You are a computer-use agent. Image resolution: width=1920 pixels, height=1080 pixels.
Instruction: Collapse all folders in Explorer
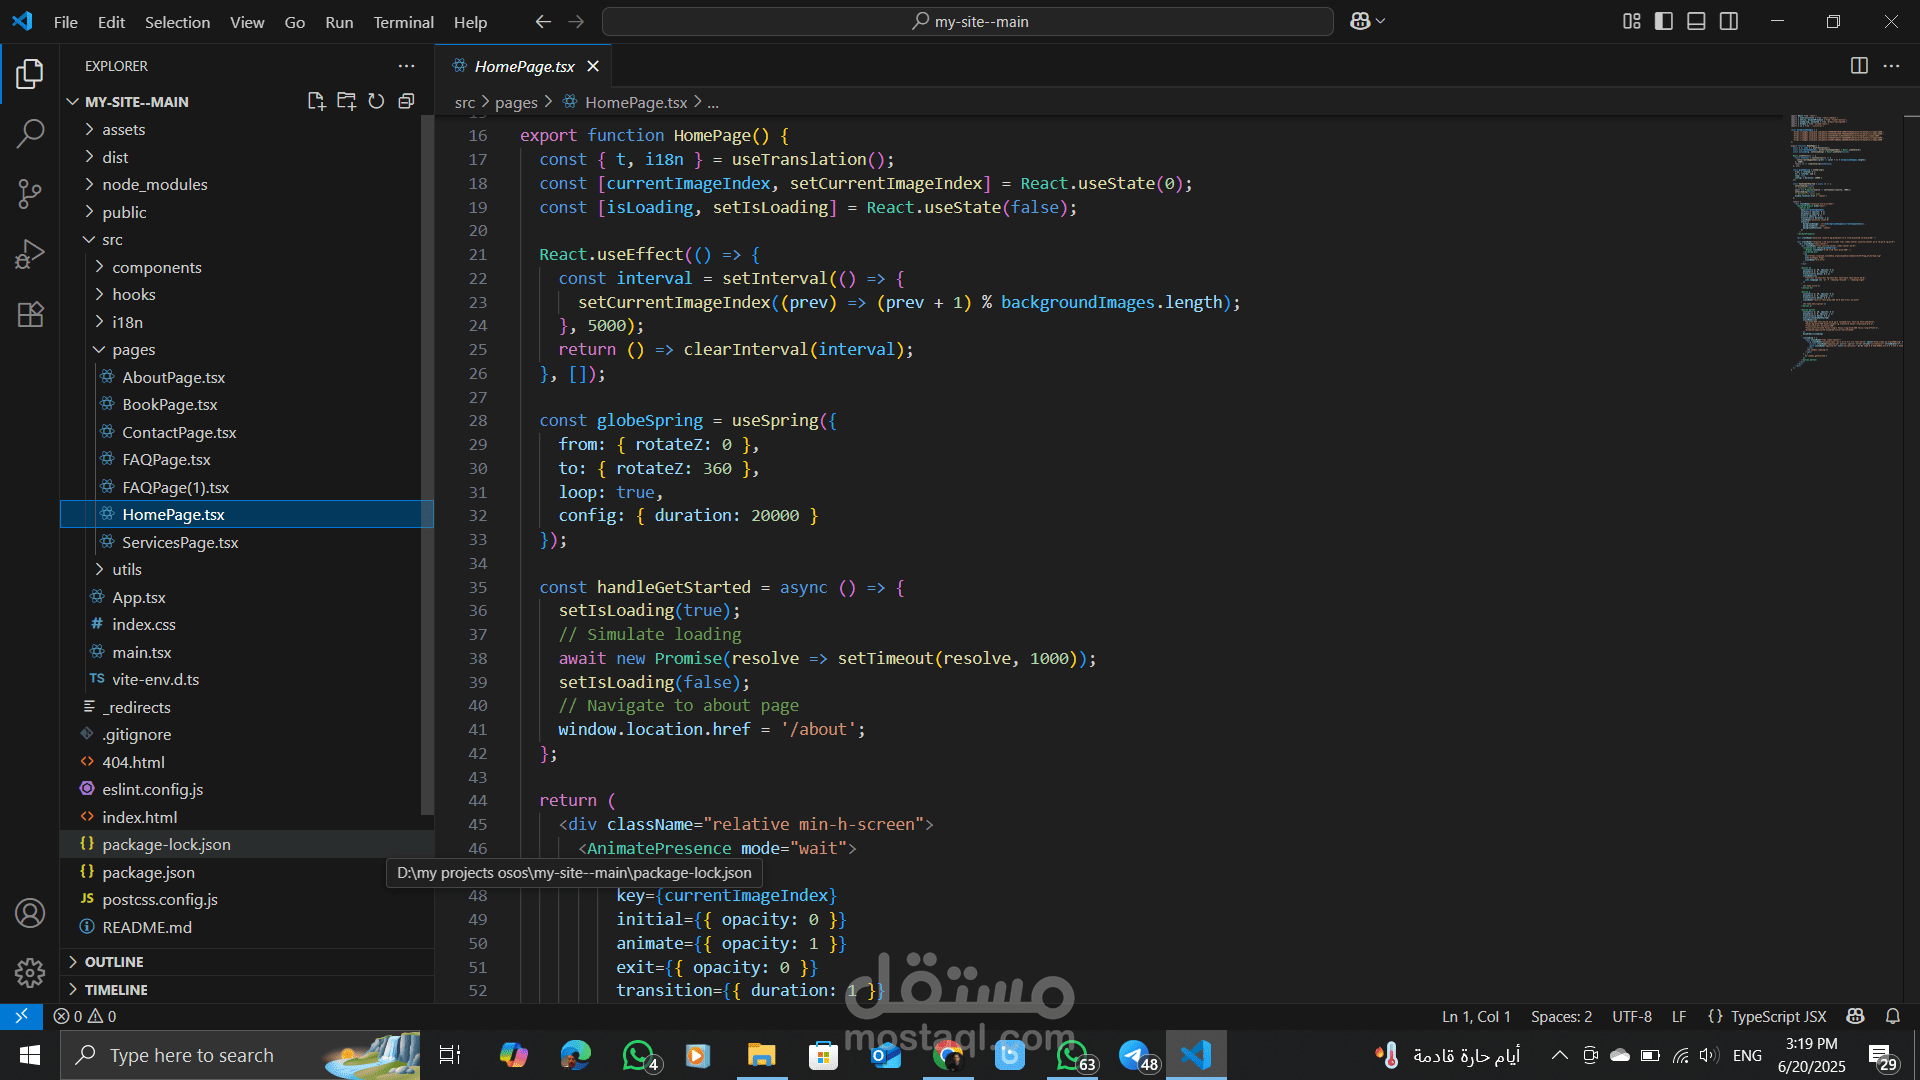pyautogui.click(x=406, y=101)
